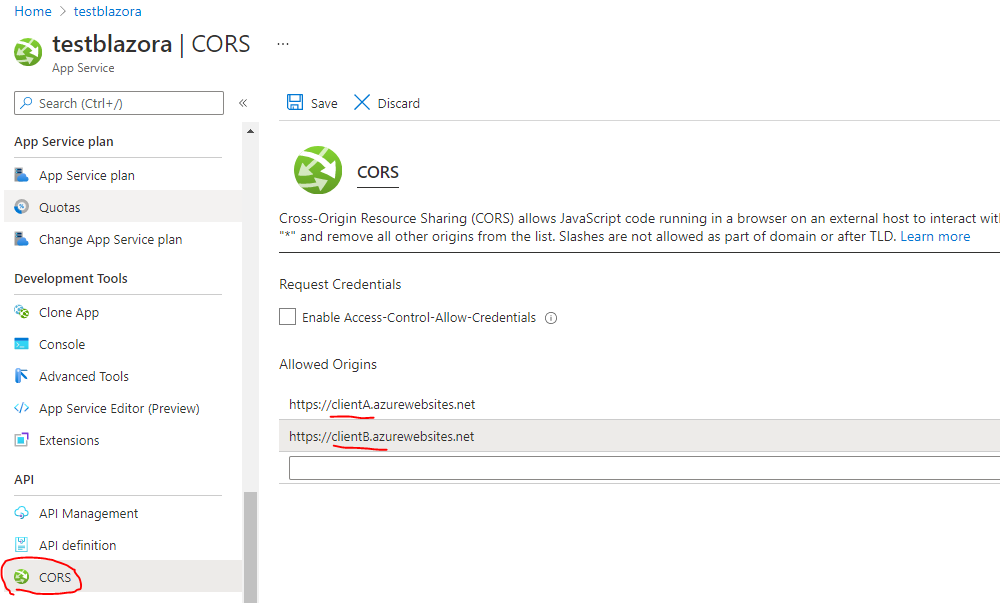Click the search magnifier icon
The height and width of the screenshot is (603, 1000).
26,103
